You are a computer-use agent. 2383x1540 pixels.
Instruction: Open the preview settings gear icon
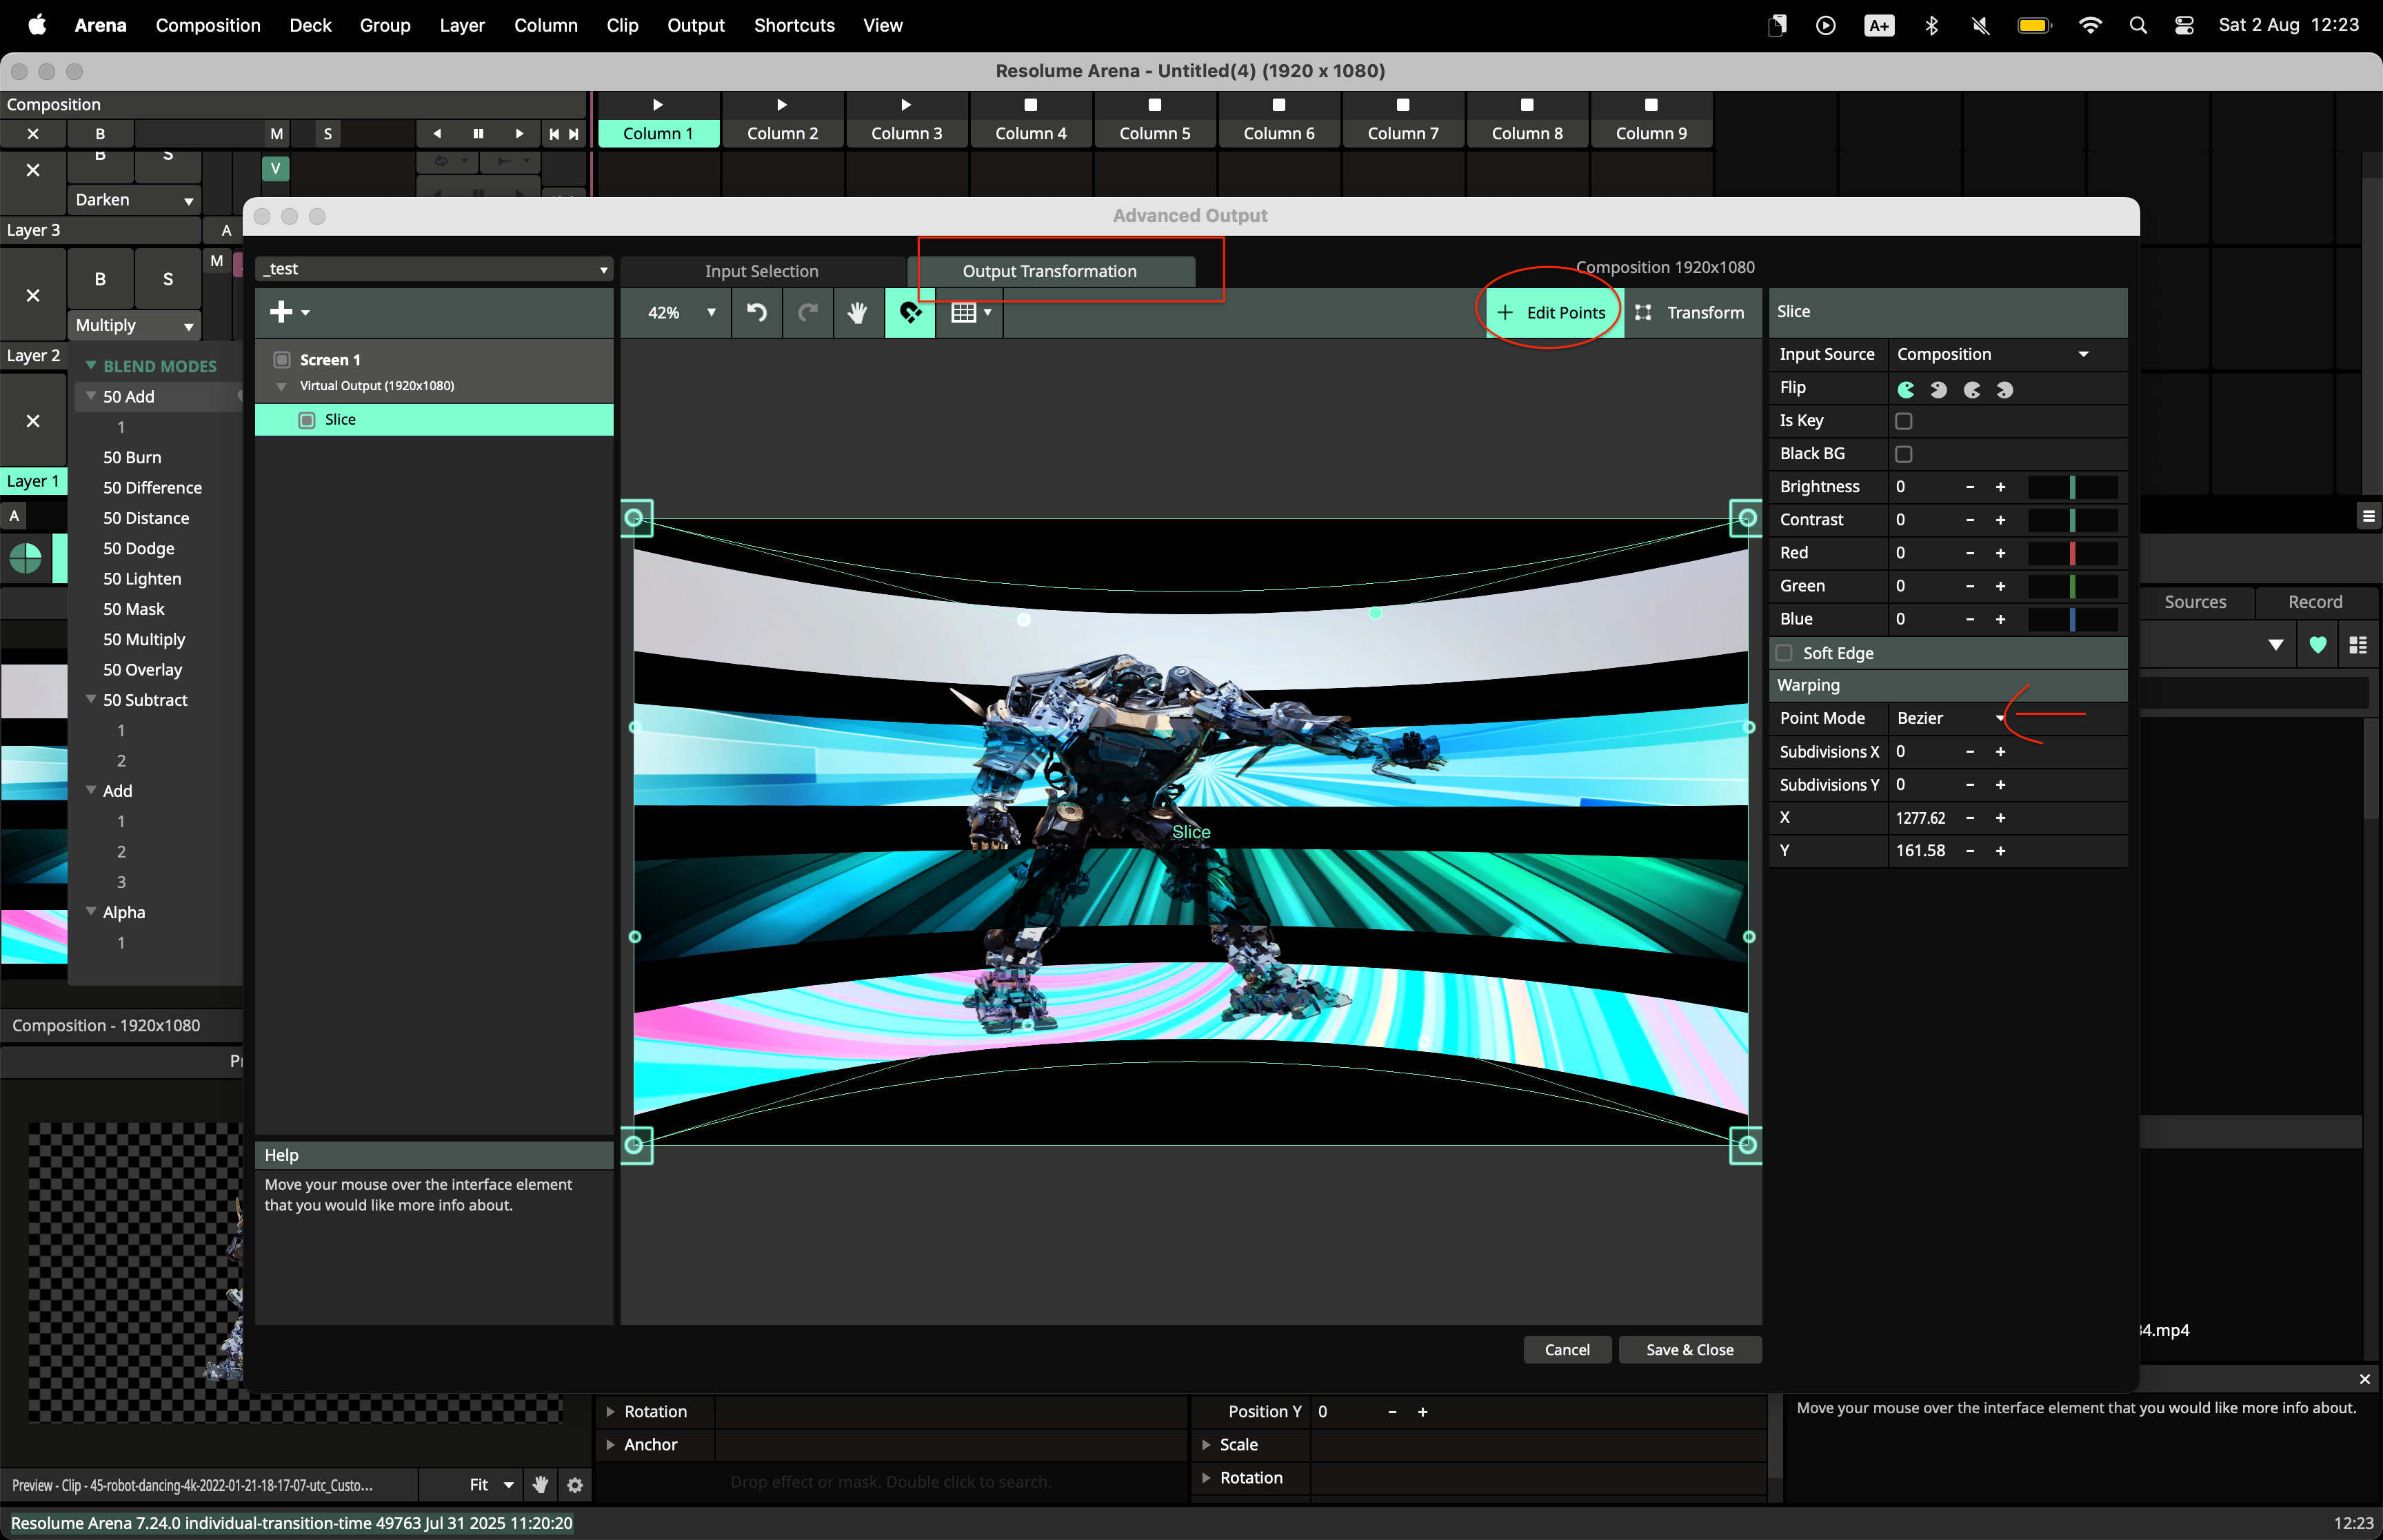tap(575, 1485)
